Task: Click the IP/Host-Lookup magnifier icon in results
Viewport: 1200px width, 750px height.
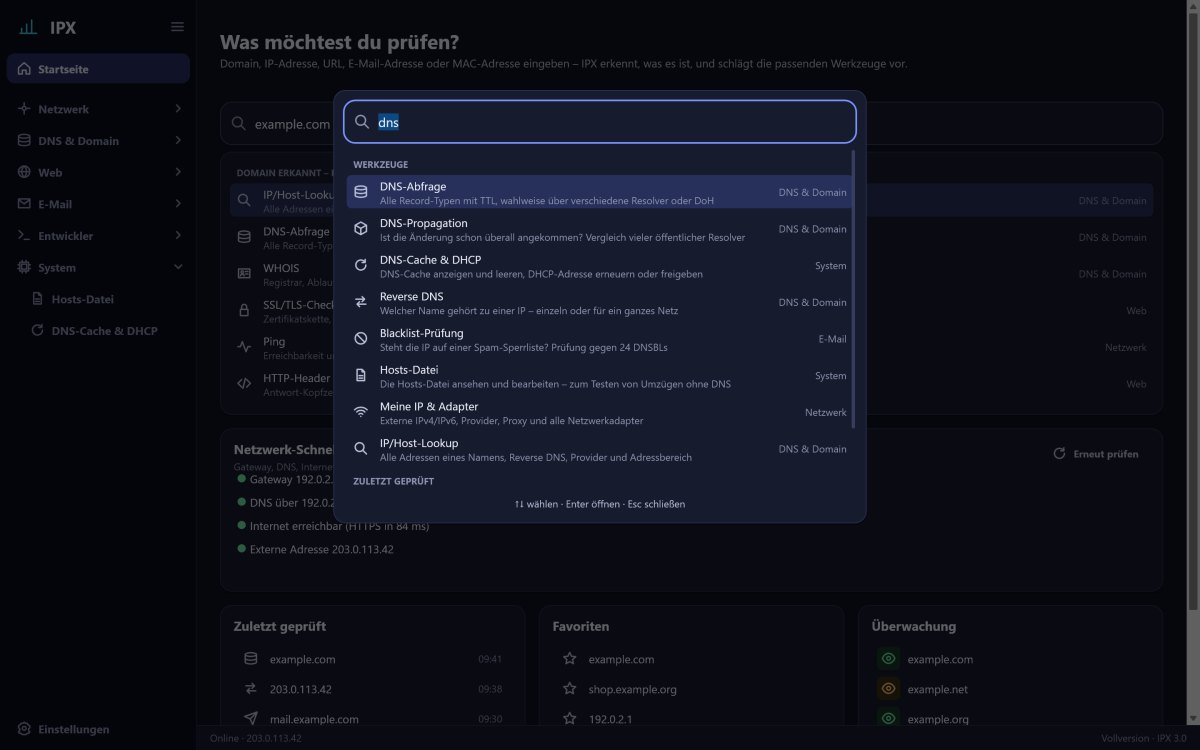Action: tap(361, 449)
